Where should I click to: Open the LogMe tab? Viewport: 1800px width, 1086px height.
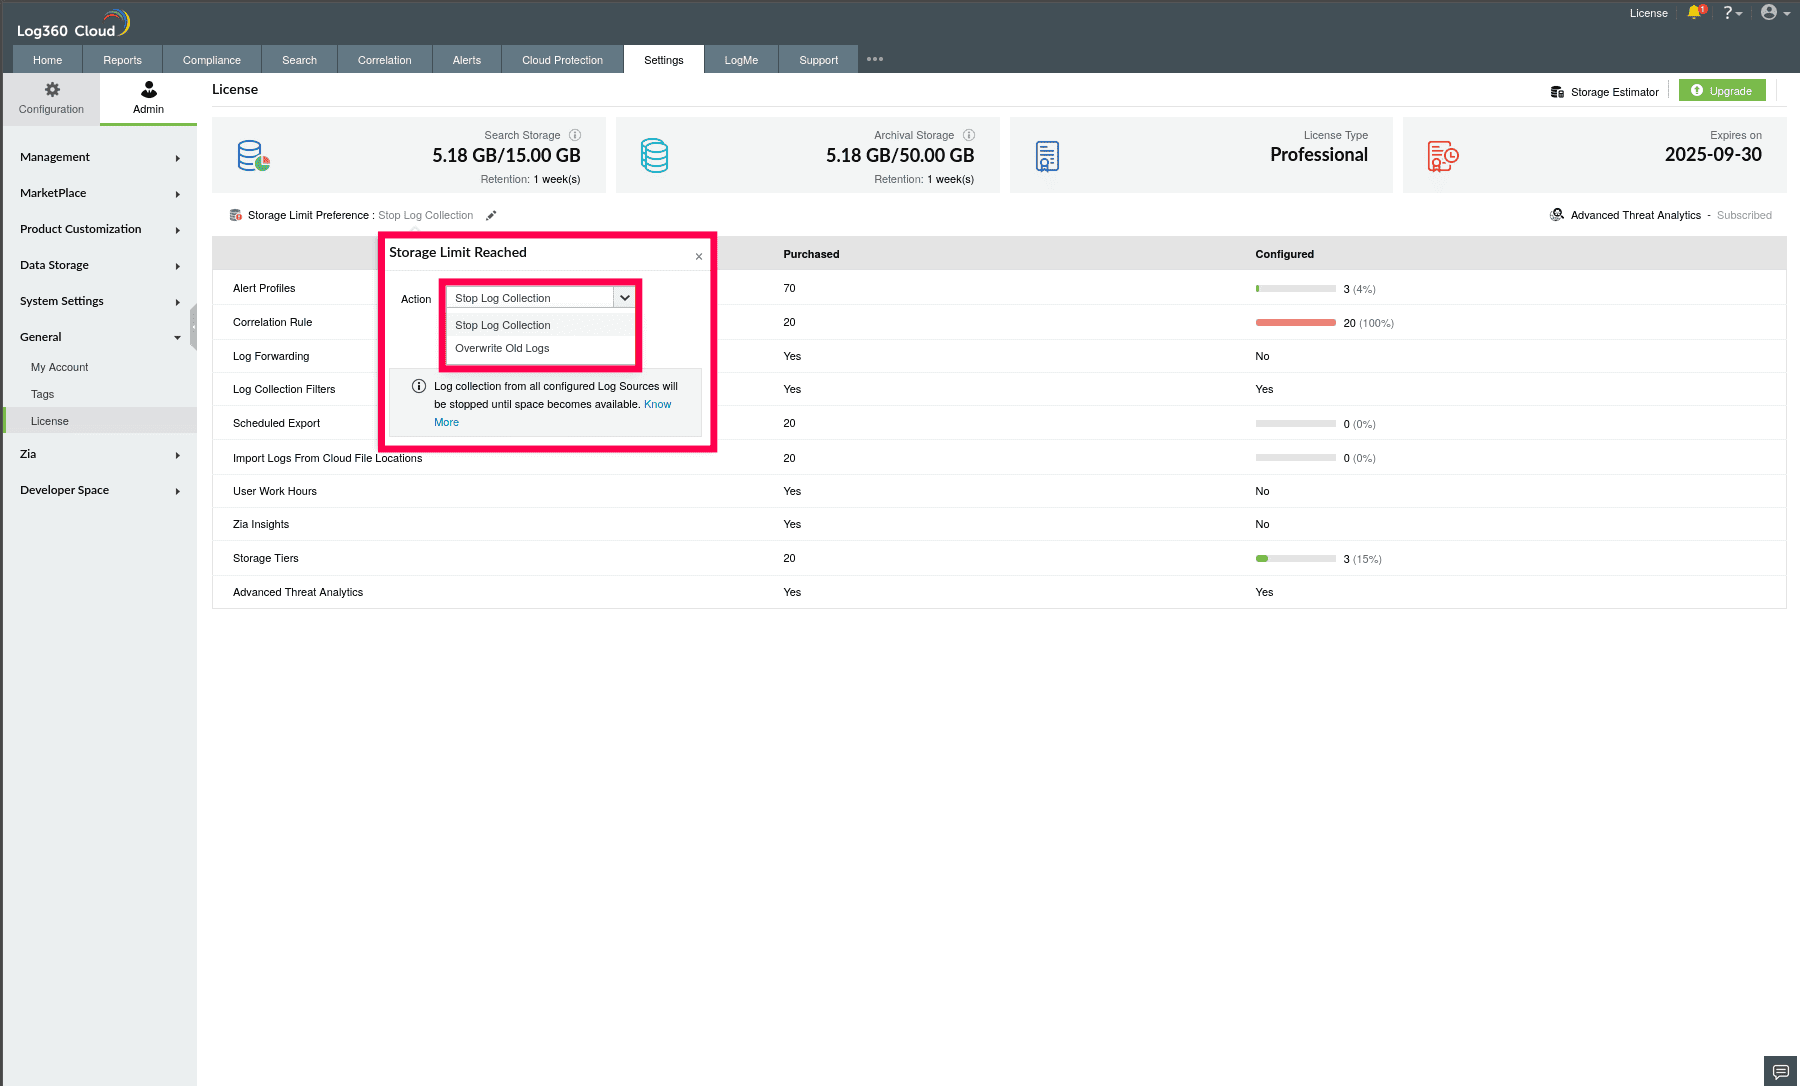point(741,60)
